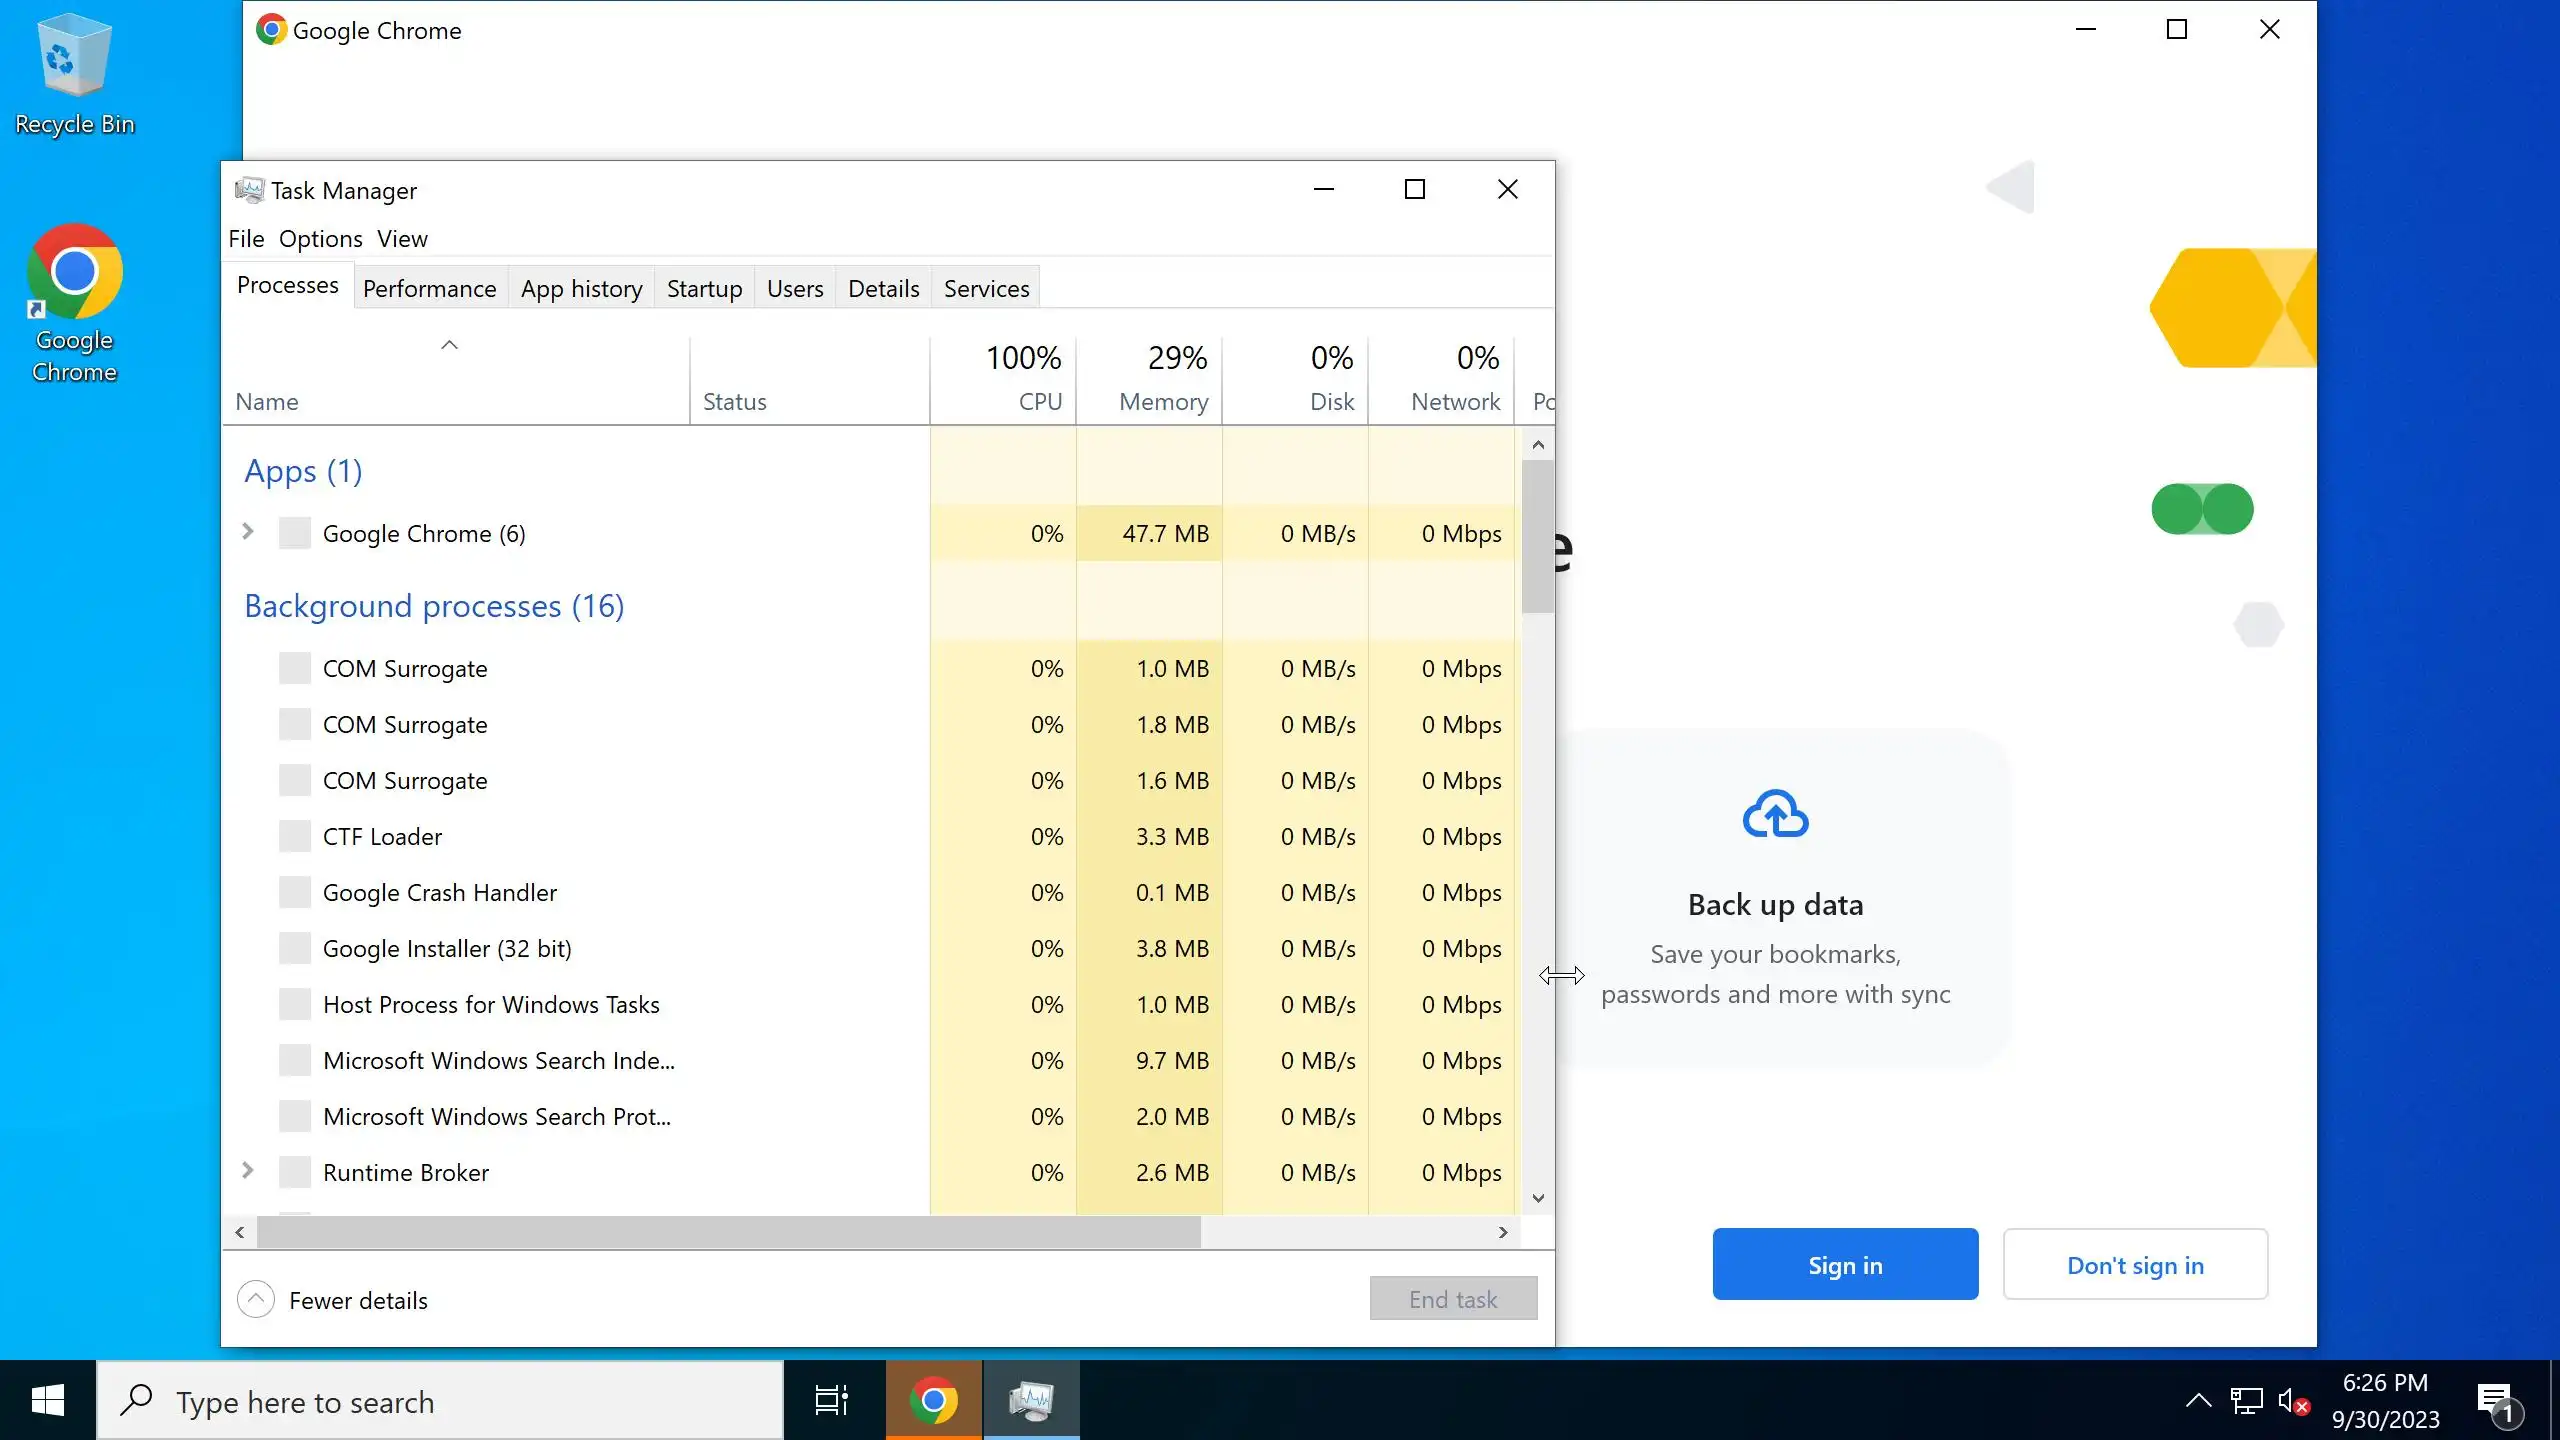The image size is (2560, 1440).
Task: Expand the Google Chrome (6) process group
Action: (x=248, y=532)
